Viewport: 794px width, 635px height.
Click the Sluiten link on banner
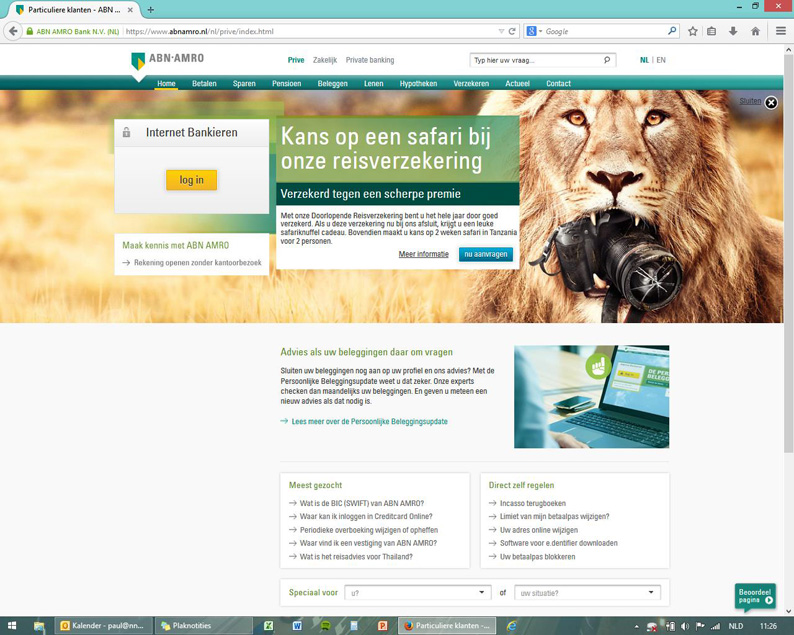click(x=750, y=101)
